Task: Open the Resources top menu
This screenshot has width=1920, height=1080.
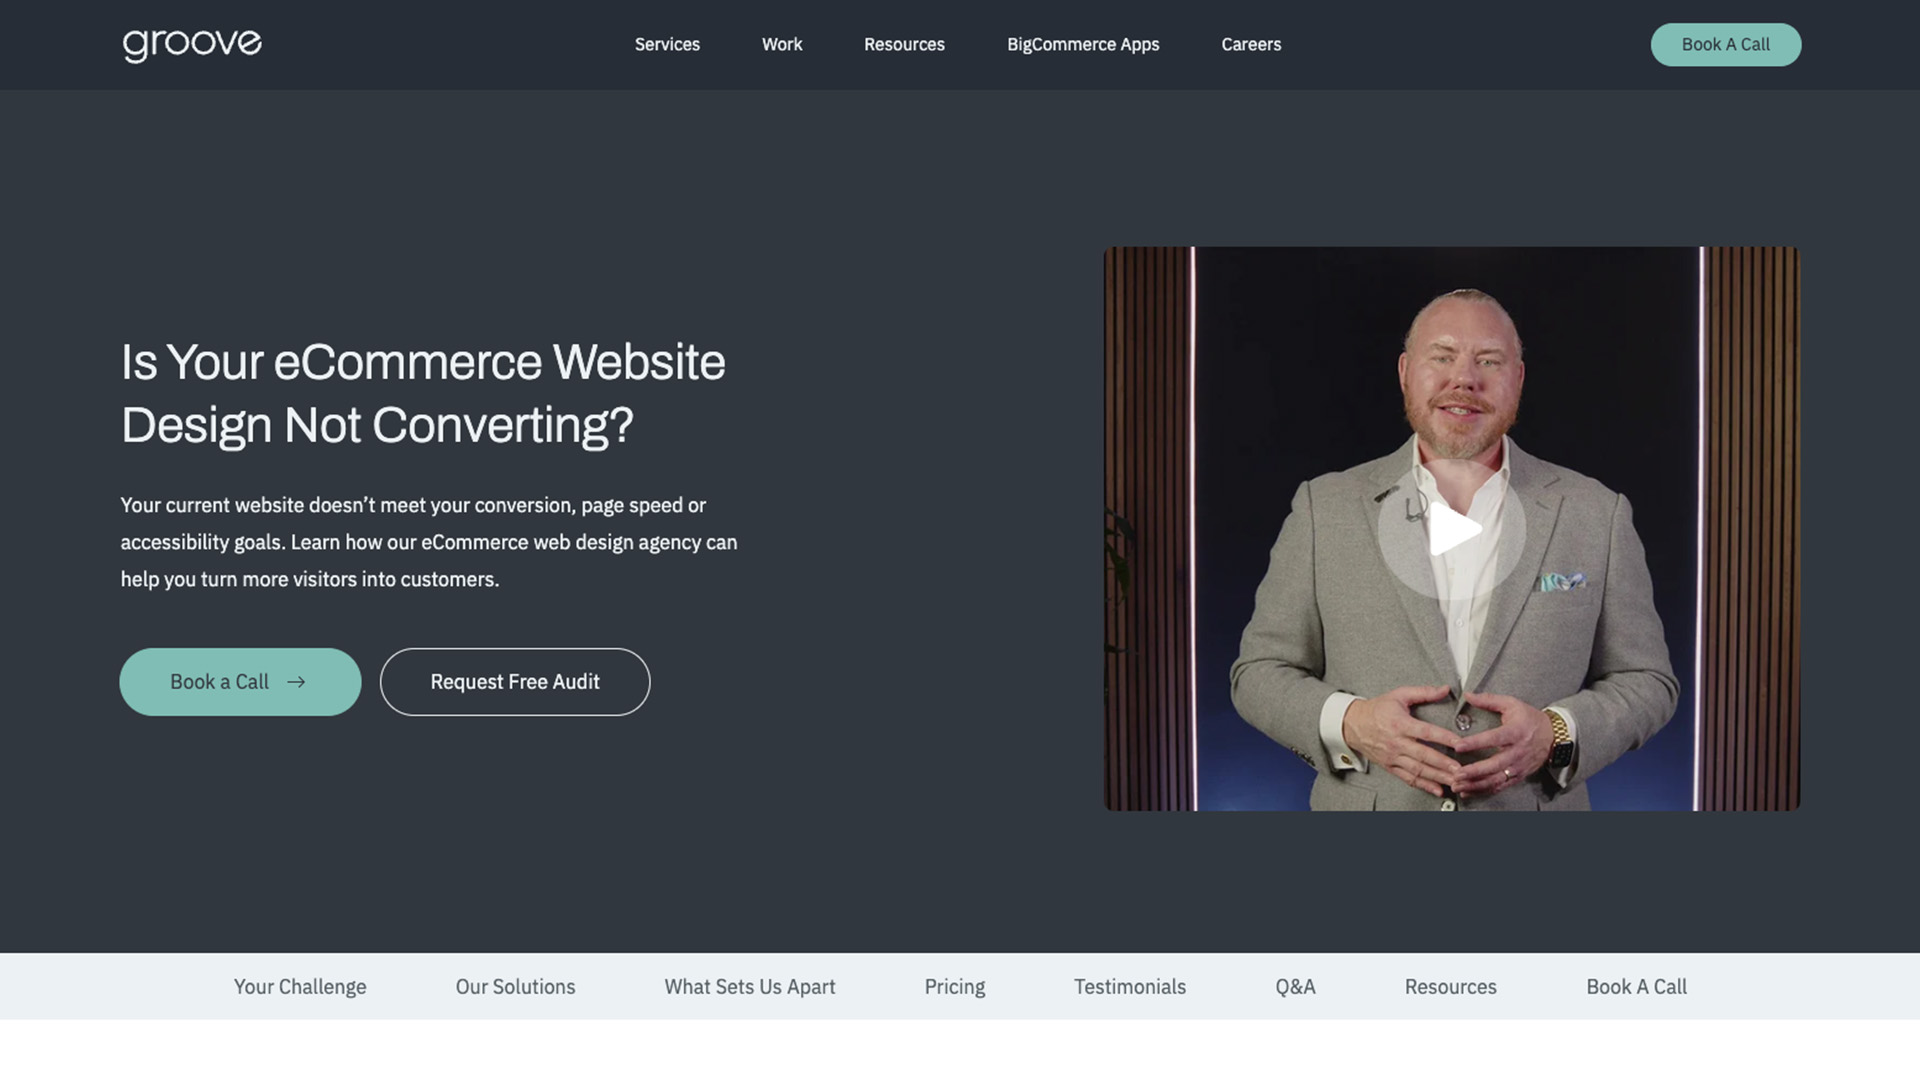Action: pos(904,44)
